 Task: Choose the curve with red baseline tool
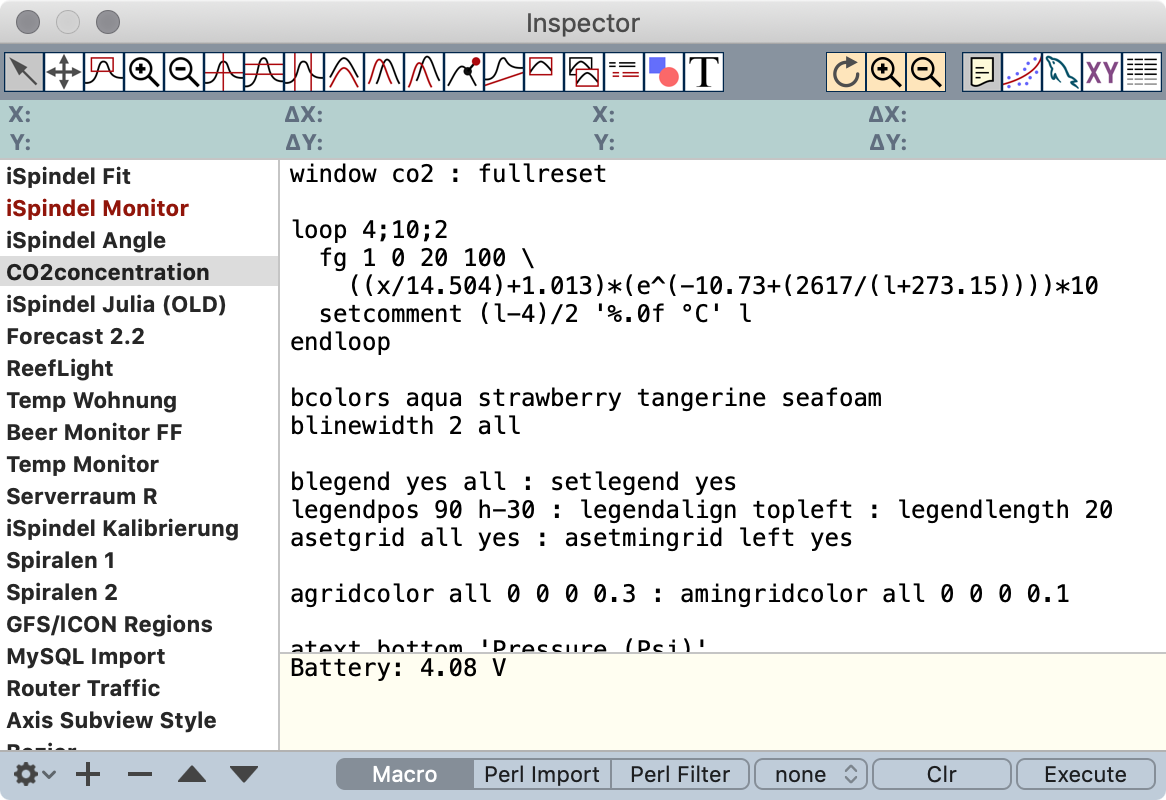coord(505,72)
